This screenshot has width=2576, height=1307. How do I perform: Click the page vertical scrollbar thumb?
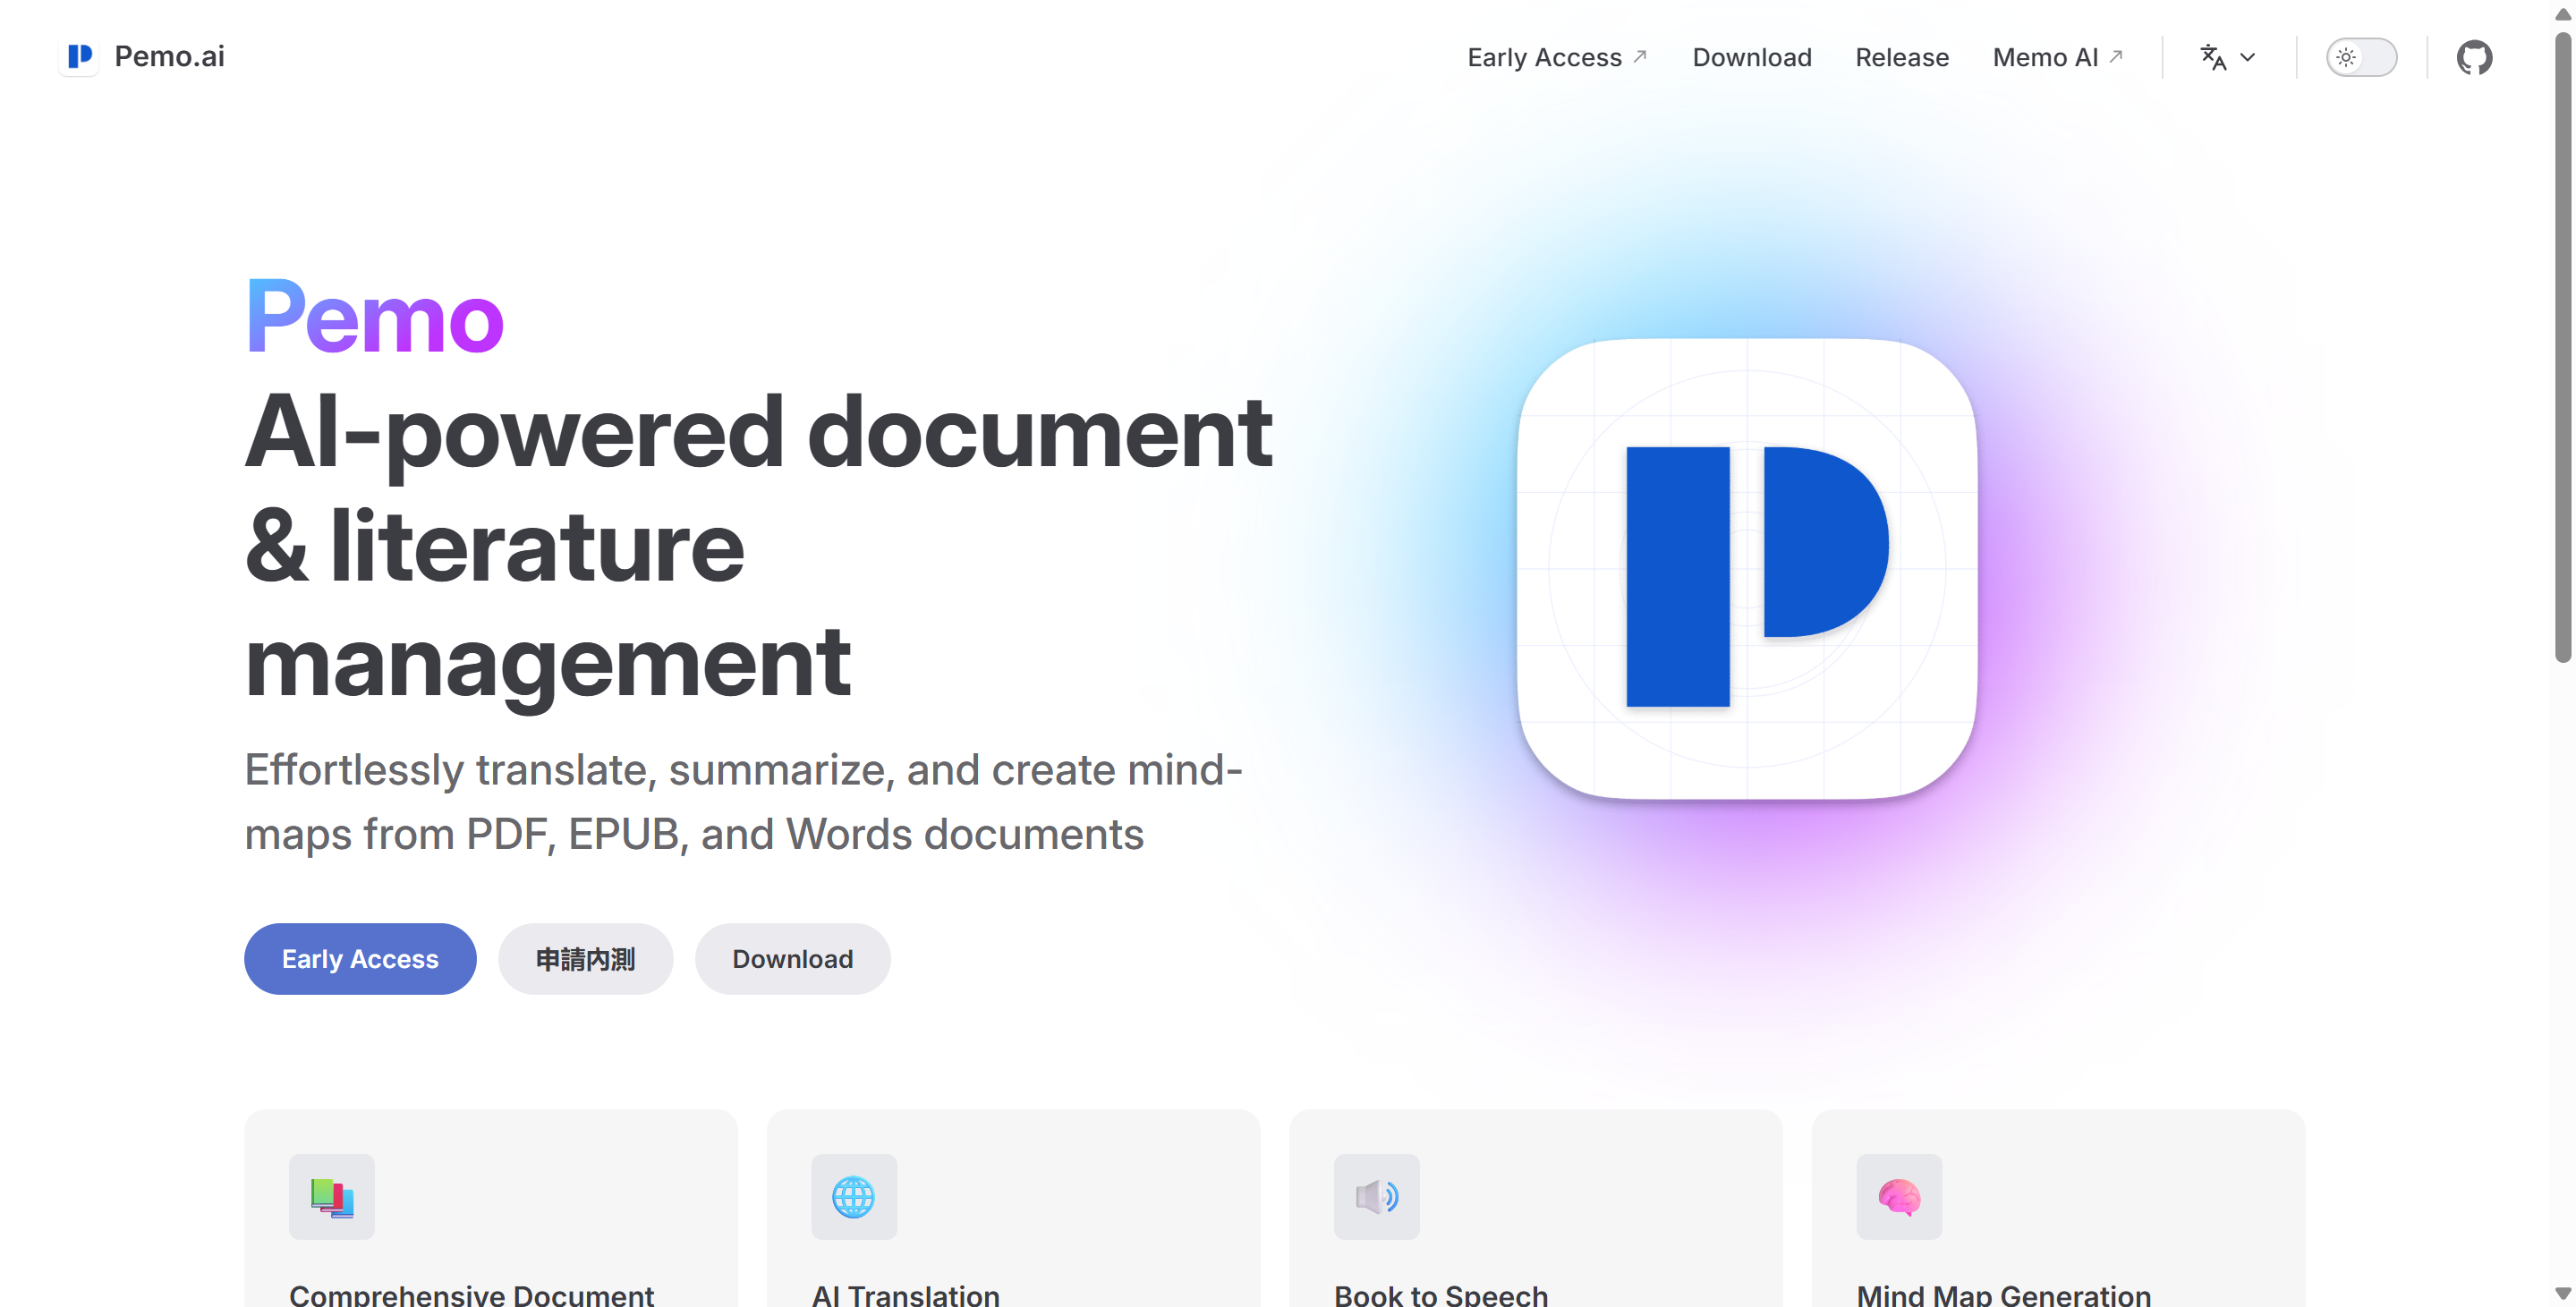coord(2562,346)
